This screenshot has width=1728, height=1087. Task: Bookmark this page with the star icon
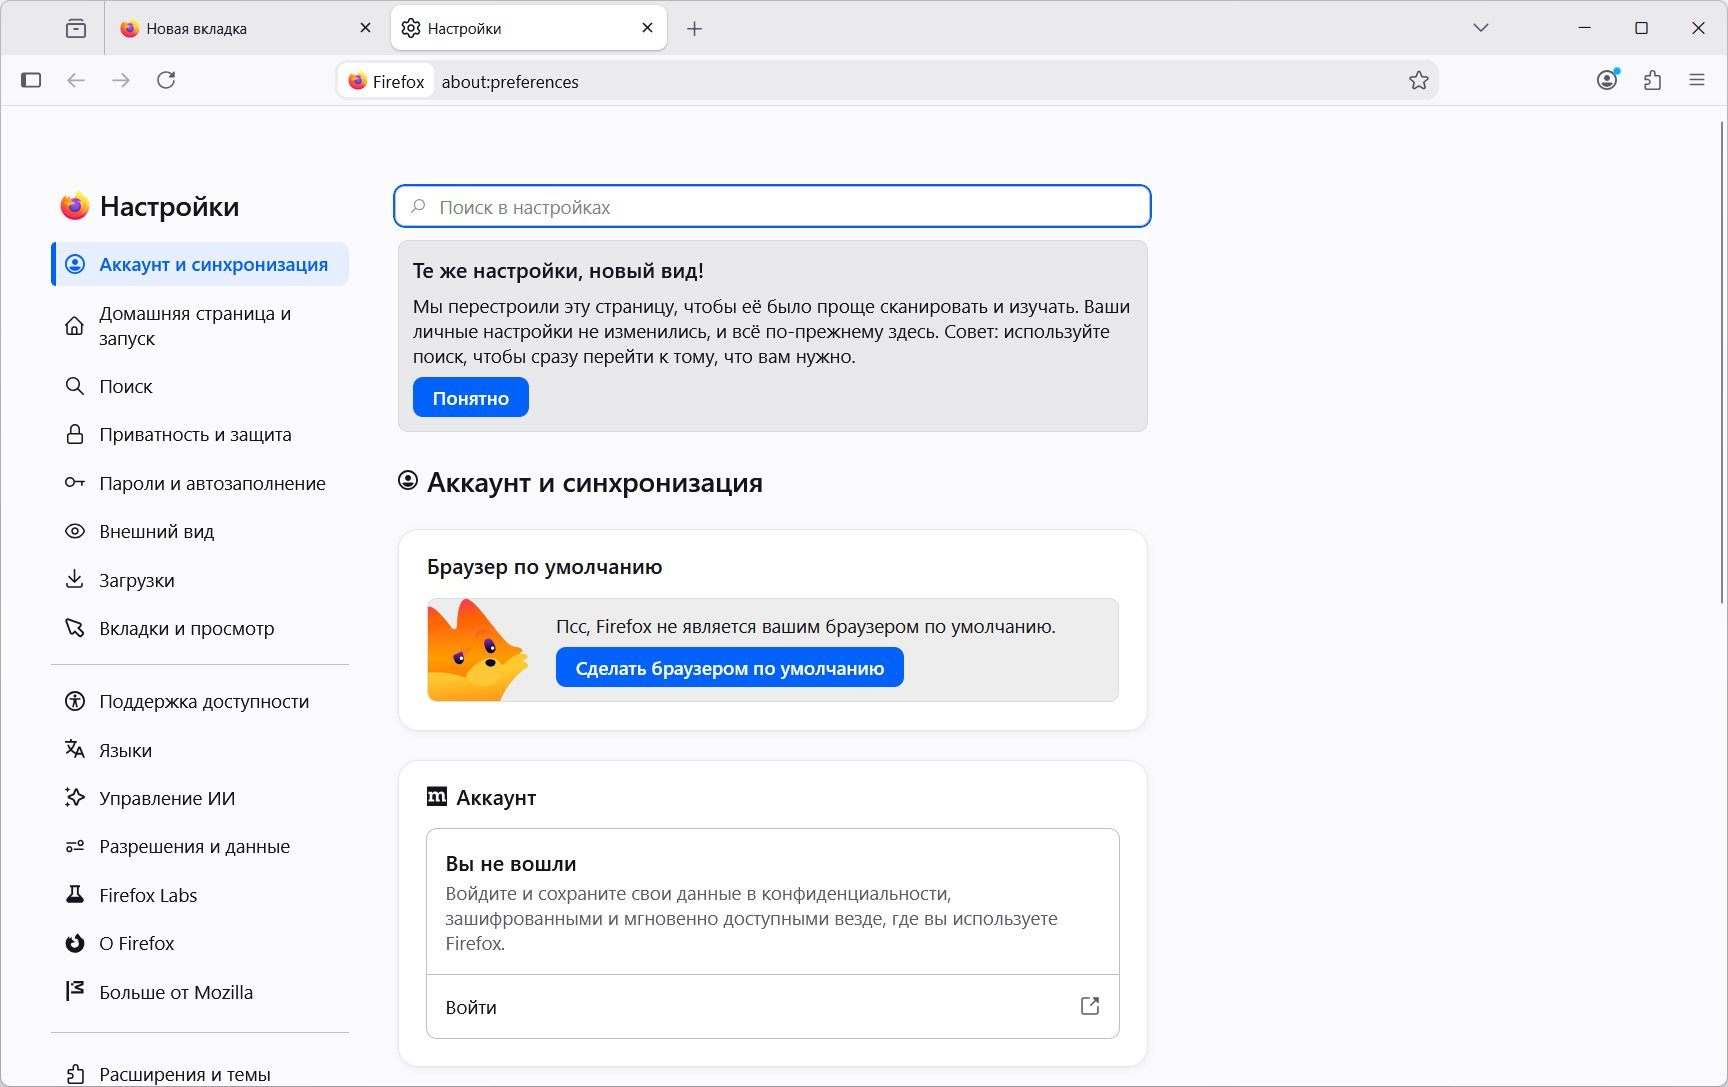pos(1418,81)
